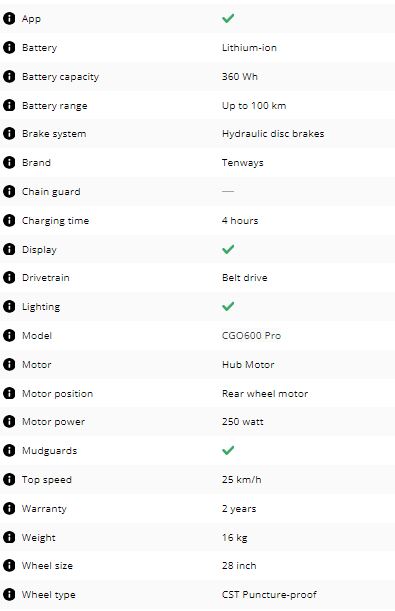Select the Tenways brand value
Screen dimensions: 395x611
243,163
